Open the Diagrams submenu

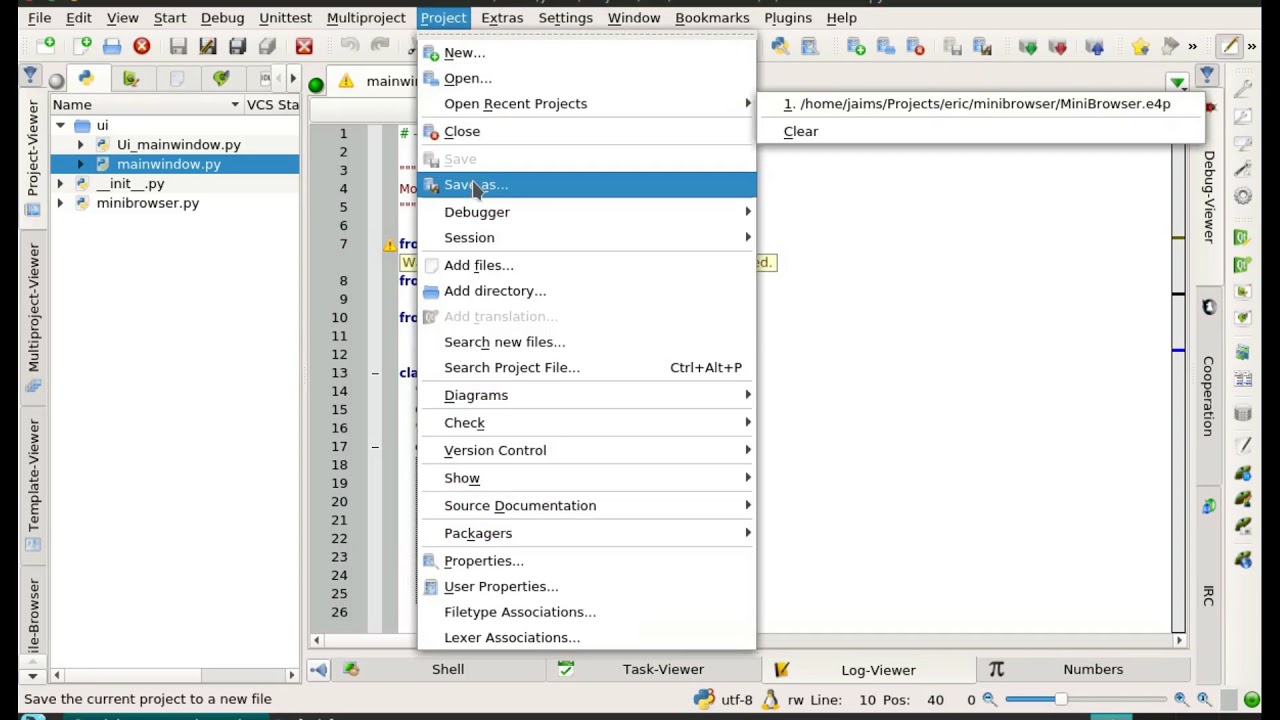pos(587,395)
